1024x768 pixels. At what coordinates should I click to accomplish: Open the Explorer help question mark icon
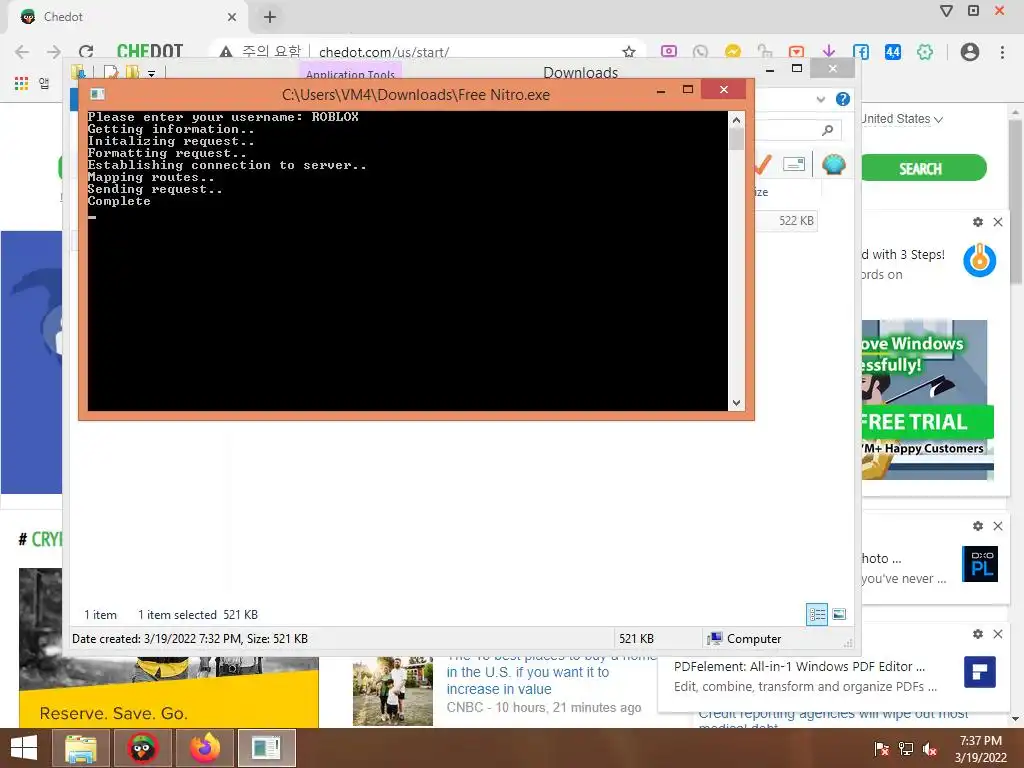843,99
